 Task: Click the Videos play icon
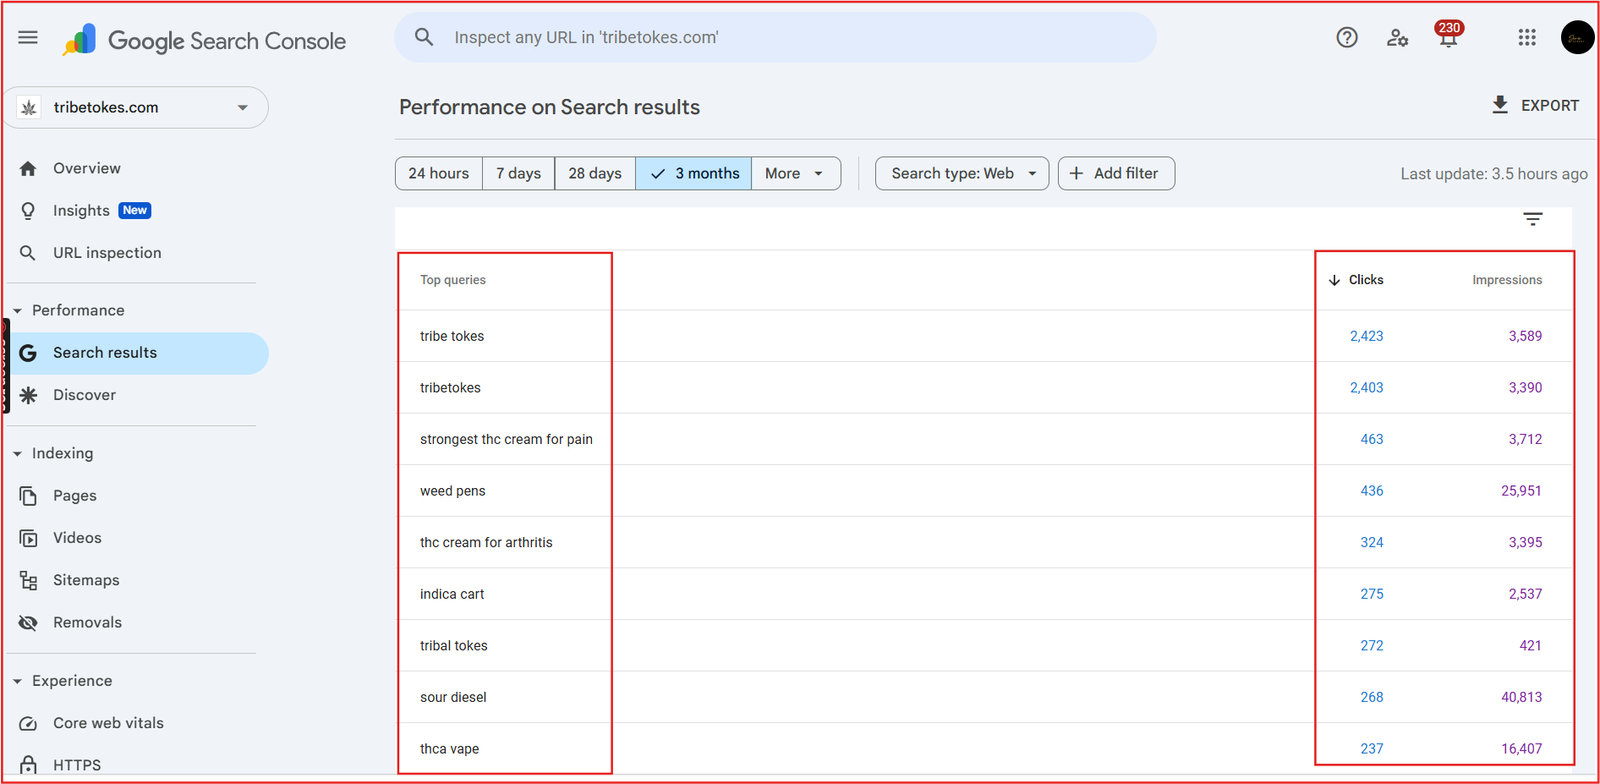[x=28, y=538]
